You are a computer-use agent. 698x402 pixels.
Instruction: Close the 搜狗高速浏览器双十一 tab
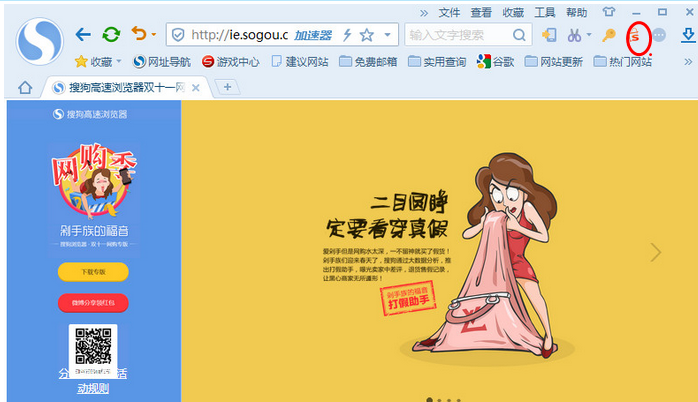click(x=195, y=88)
